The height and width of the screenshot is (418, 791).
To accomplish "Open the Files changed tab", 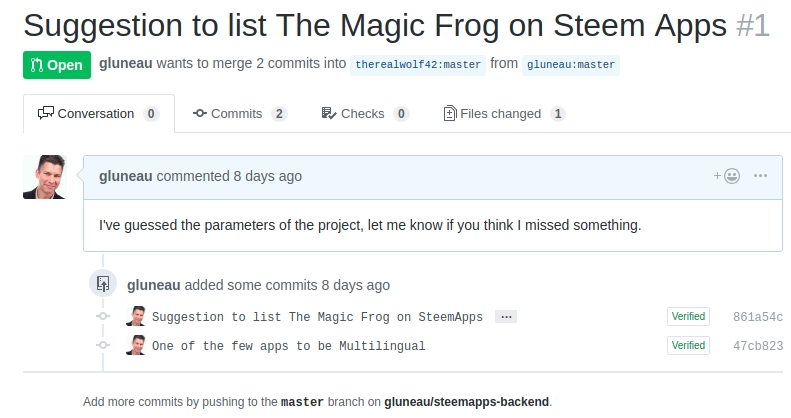I will (x=504, y=114).
